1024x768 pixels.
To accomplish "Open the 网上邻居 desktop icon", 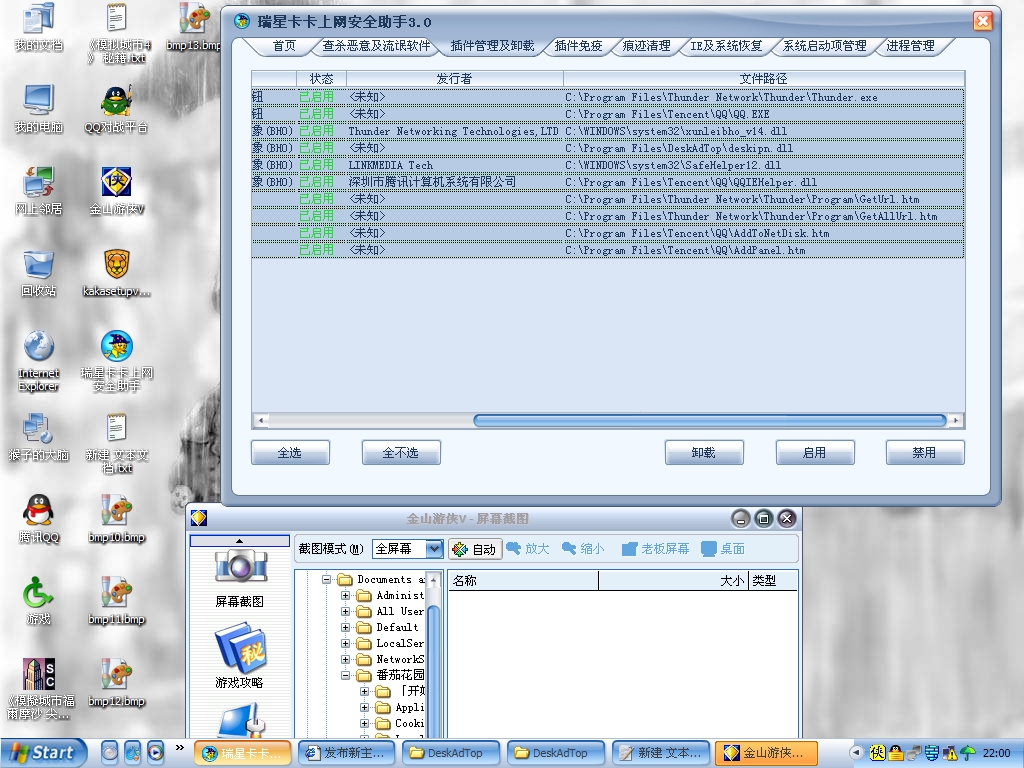I will 38,191.
